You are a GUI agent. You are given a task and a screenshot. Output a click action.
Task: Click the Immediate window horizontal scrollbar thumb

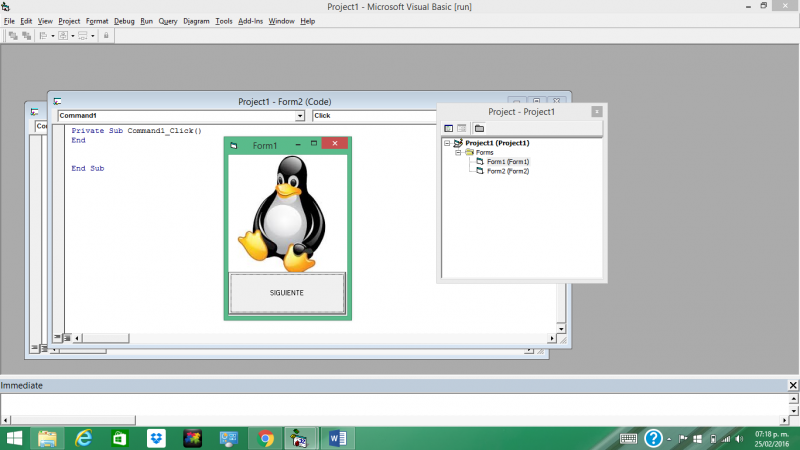(73, 420)
